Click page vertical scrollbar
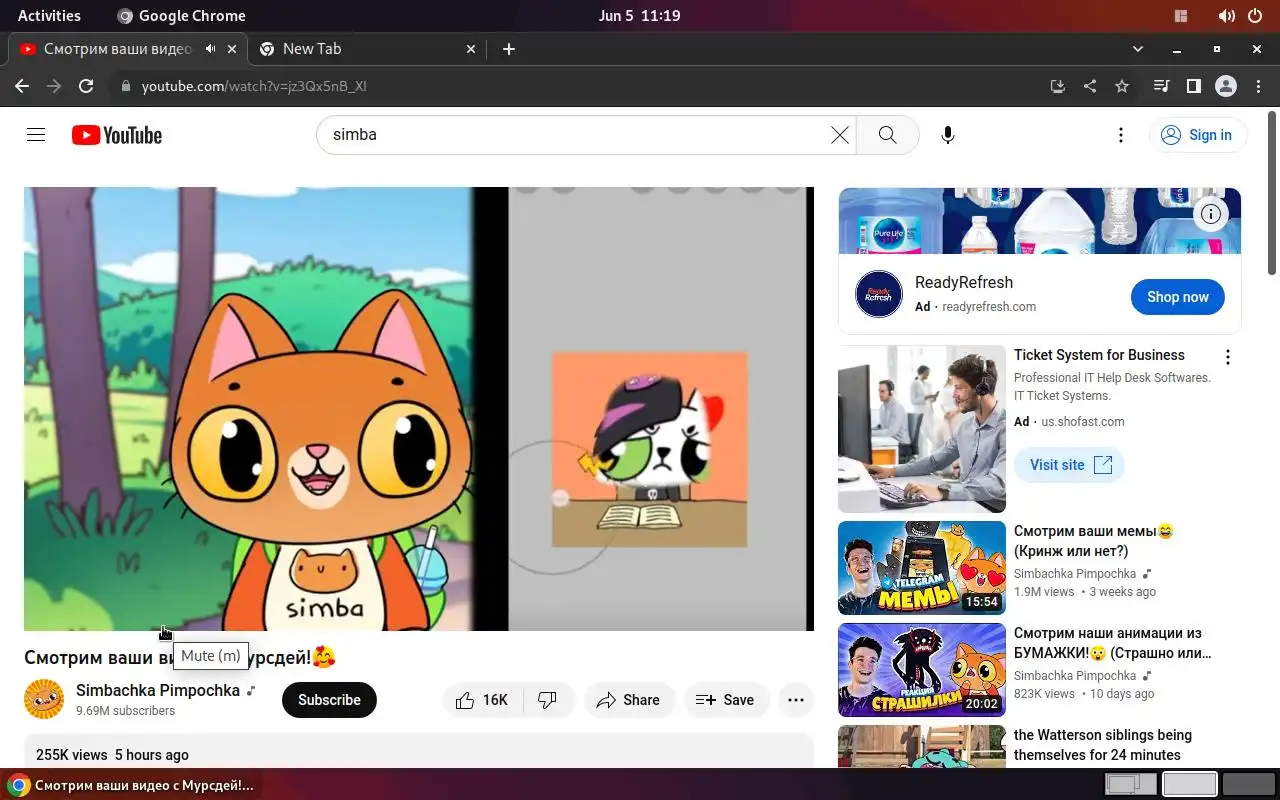This screenshot has height=800, width=1280. pyautogui.click(x=1272, y=194)
